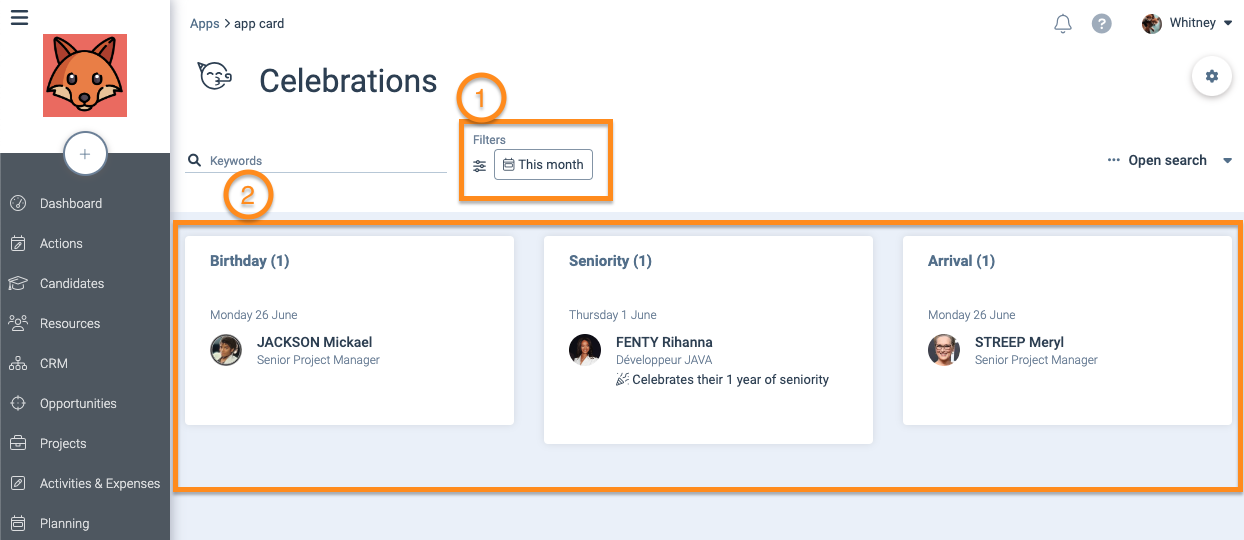Viewport: 1244px width, 540px height.
Task: Click the notifications bell icon
Action: pyautogui.click(x=1063, y=24)
